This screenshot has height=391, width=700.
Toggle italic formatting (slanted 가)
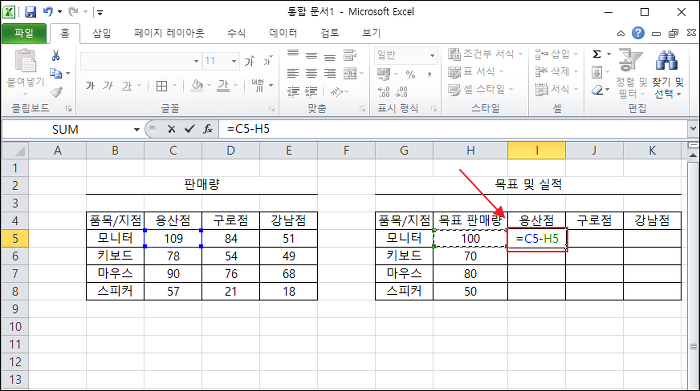(108, 85)
